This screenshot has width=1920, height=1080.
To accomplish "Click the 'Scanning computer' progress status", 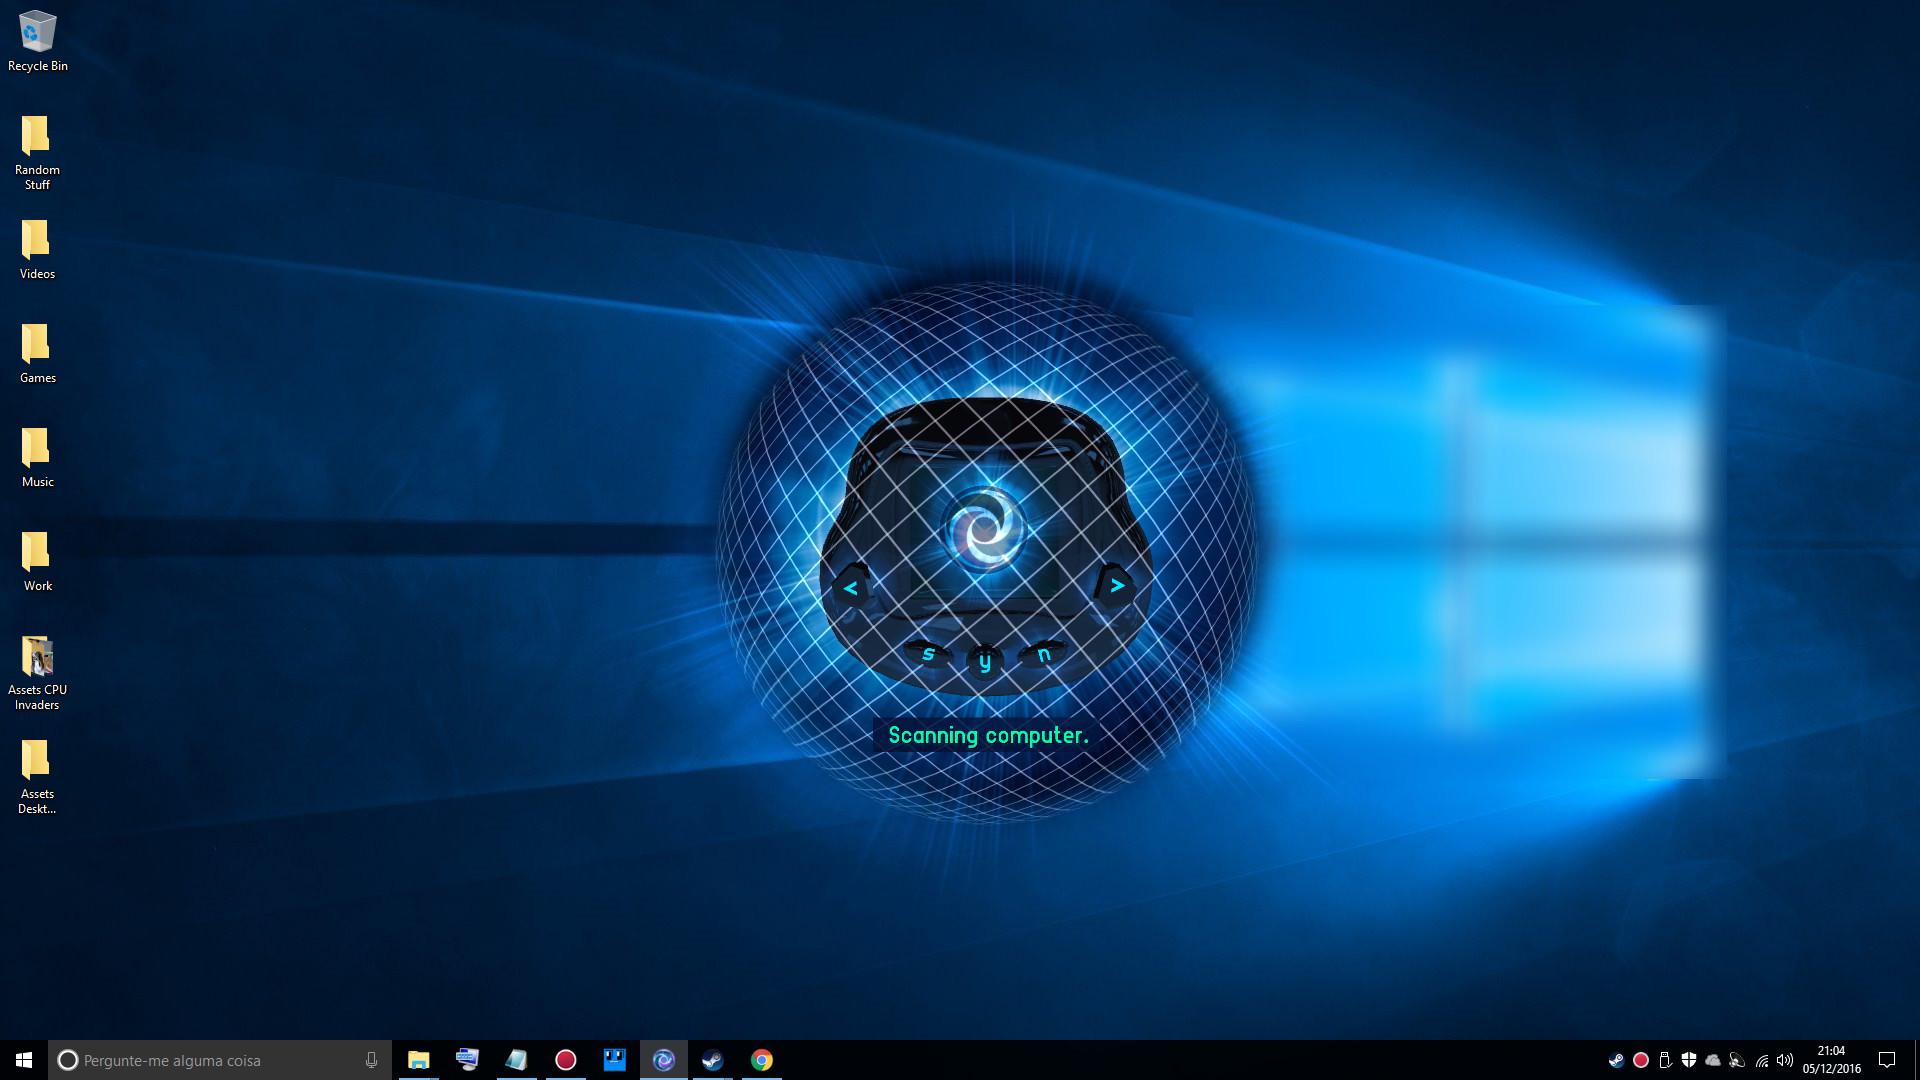I will coord(987,735).
